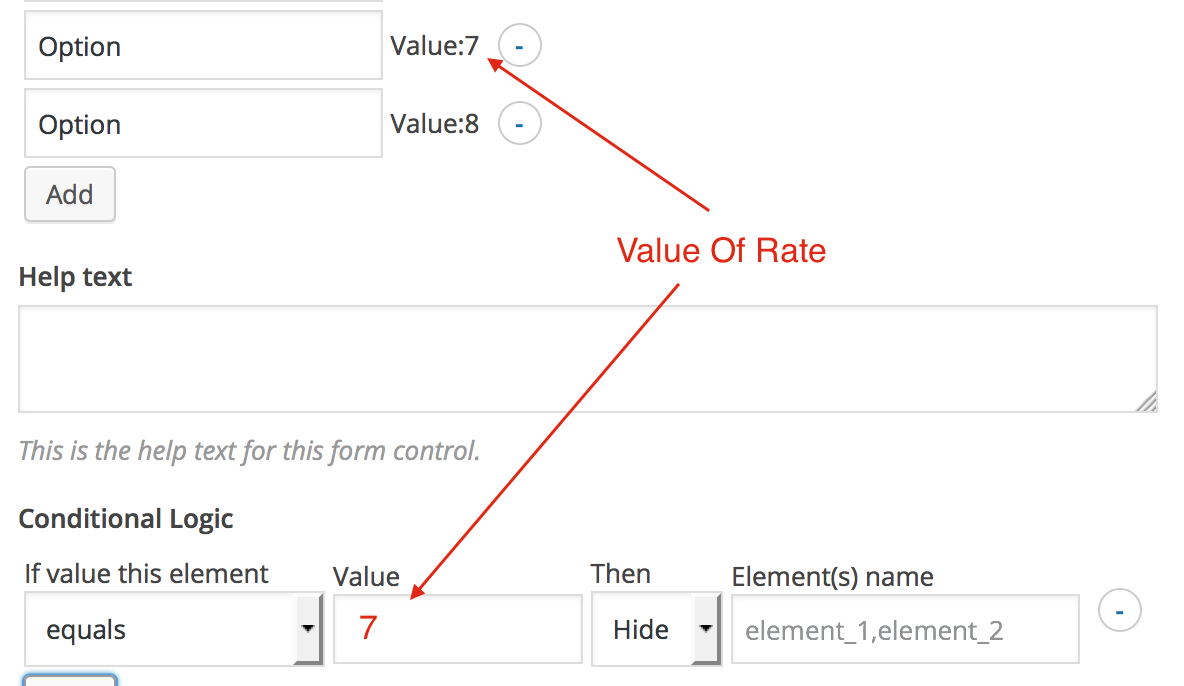The image size is (1184, 686).
Task: Remove the option with Value:8
Action: pyautogui.click(x=519, y=125)
